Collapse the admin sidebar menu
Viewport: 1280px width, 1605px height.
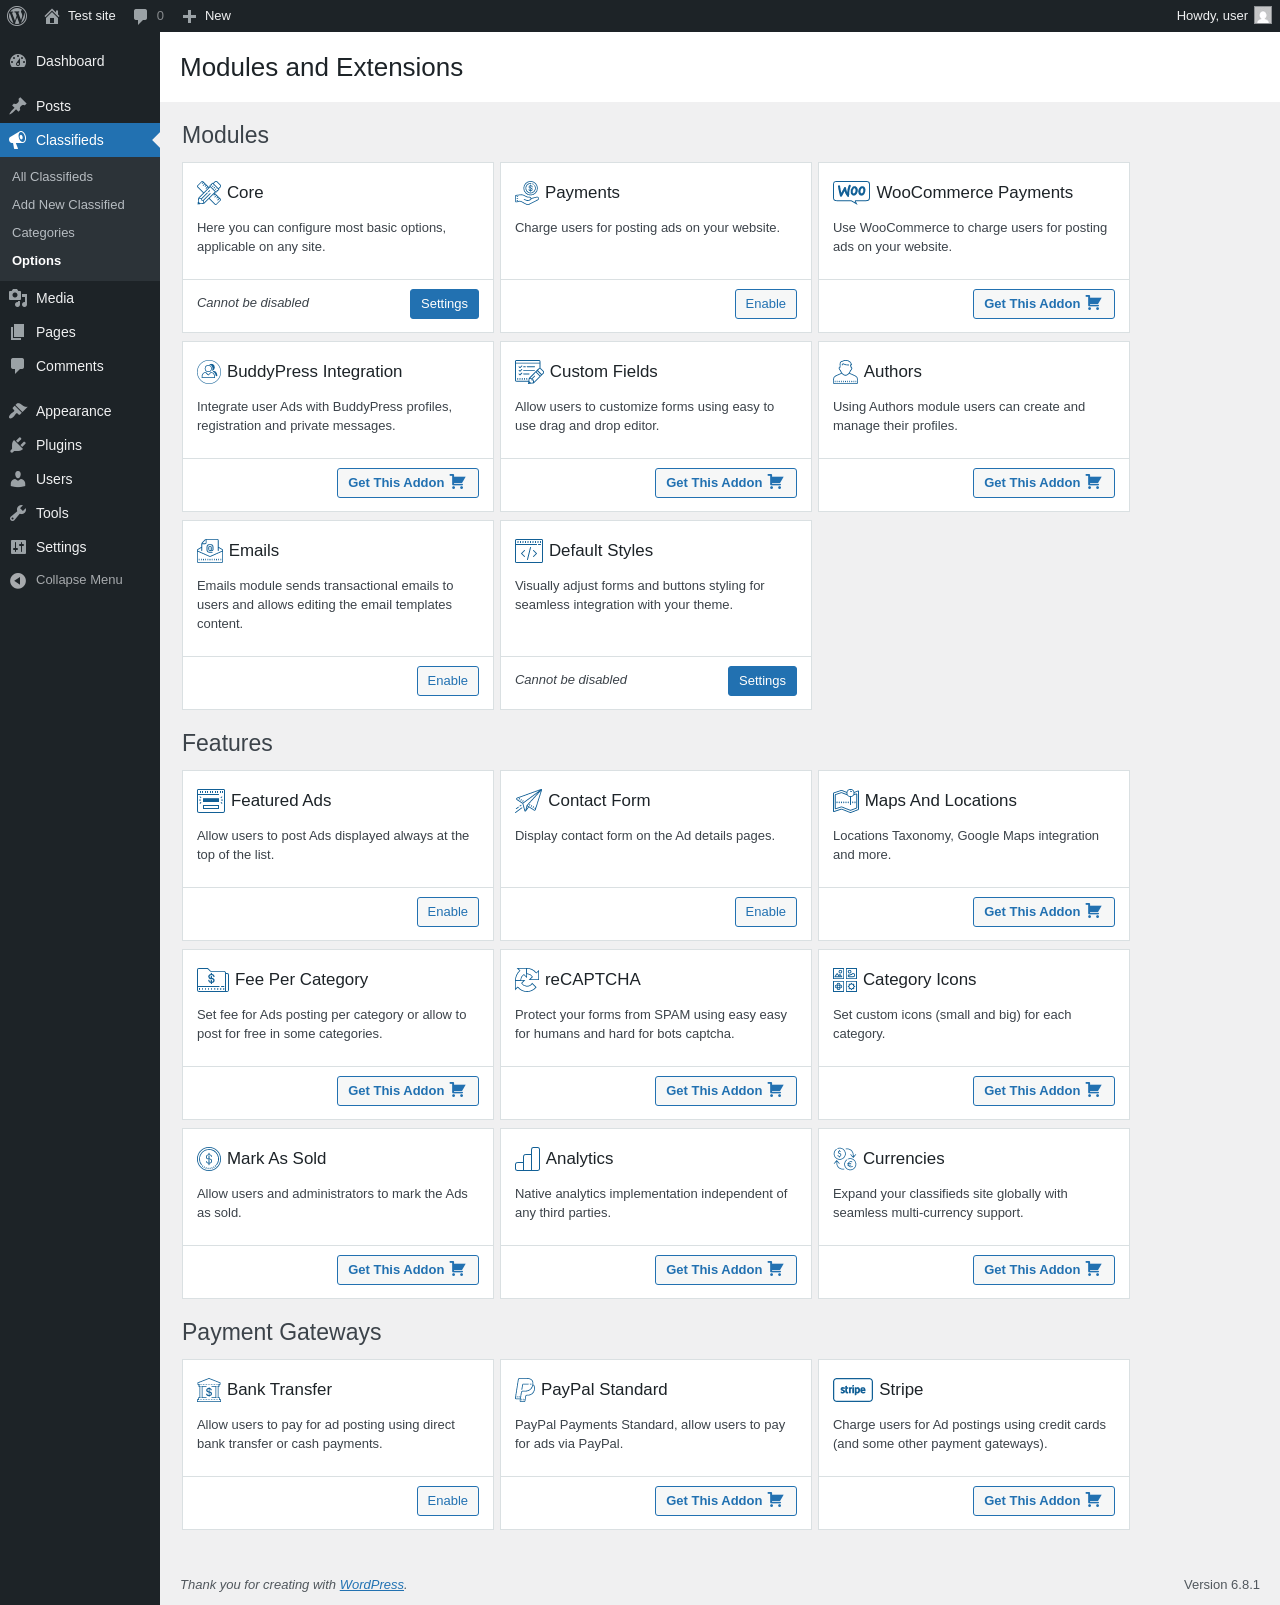(x=80, y=580)
